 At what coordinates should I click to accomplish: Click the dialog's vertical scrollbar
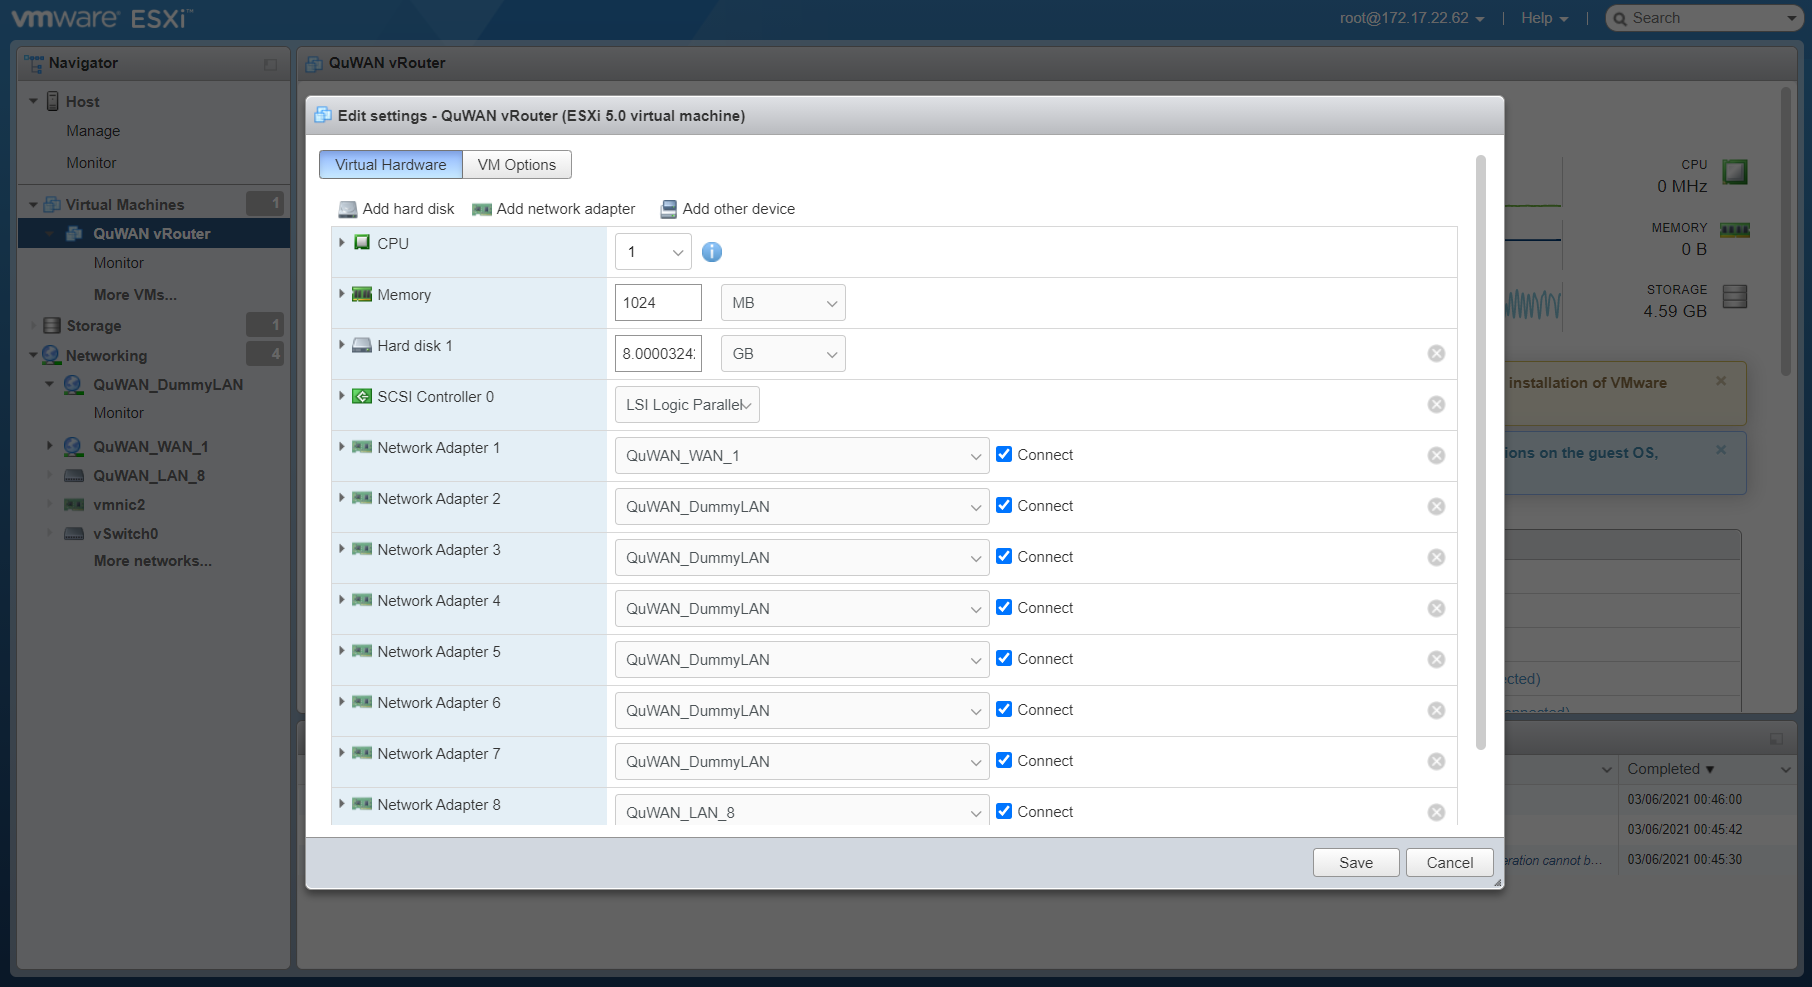[x=1481, y=450]
